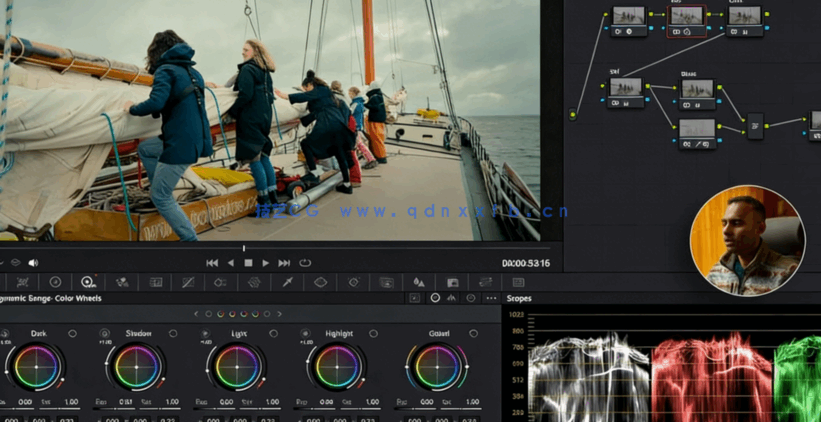This screenshot has width=821, height=422.
Task: Open the Blur palette droplet icon
Action: click(x=419, y=283)
